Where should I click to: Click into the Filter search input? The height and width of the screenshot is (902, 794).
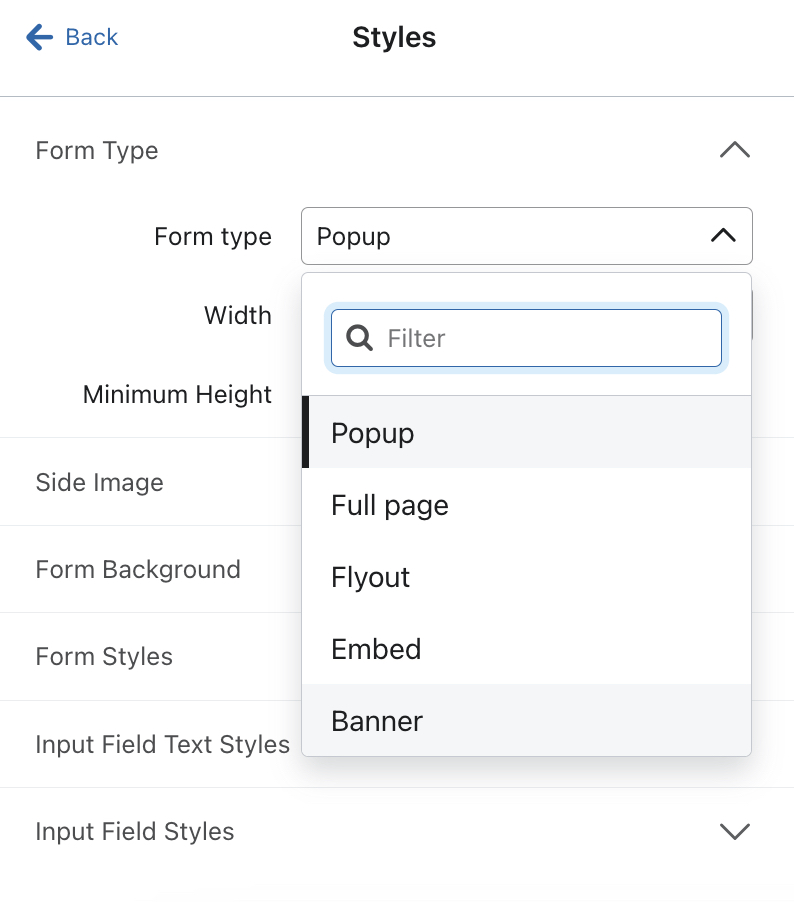pyautogui.click(x=500, y=338)
